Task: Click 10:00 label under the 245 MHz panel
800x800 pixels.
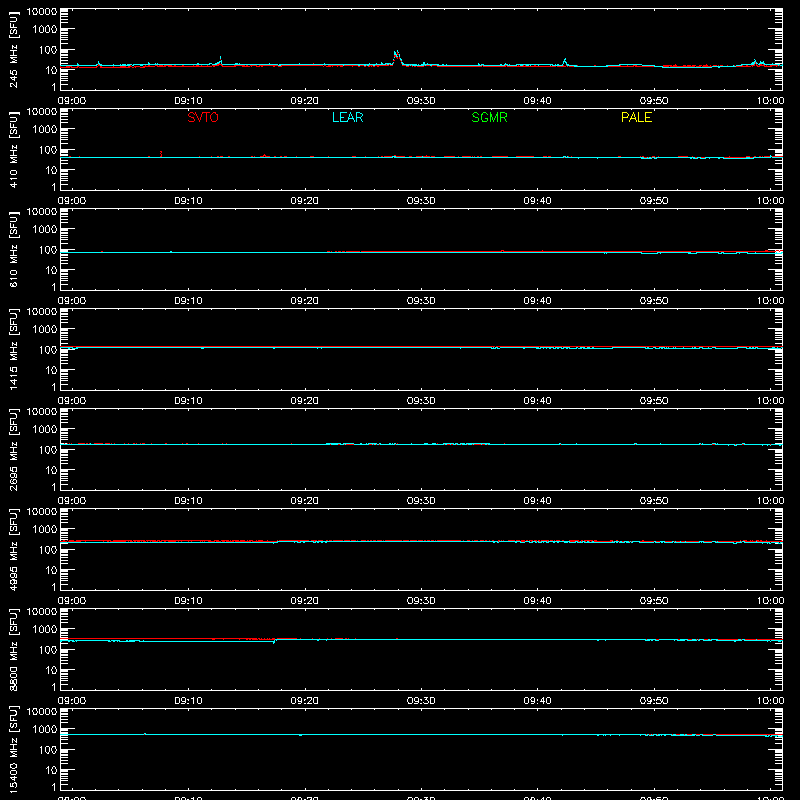Action: [770, 101]
